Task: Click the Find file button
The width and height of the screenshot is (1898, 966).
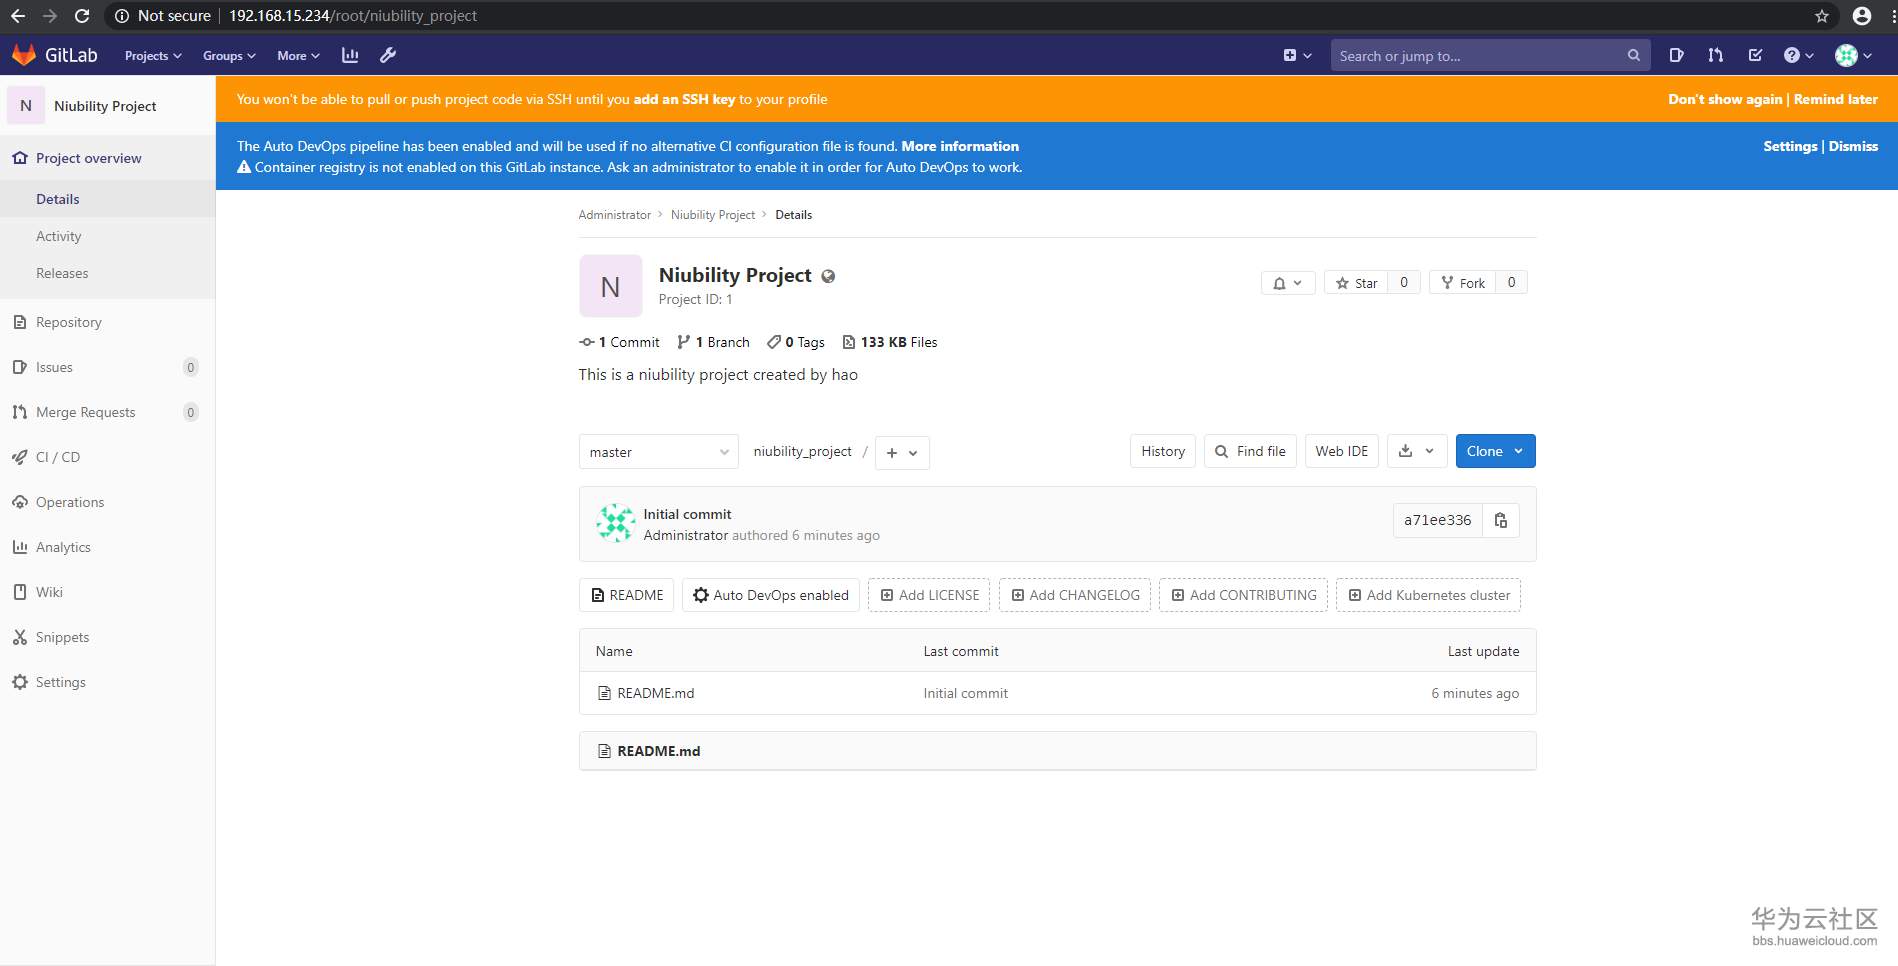Action: [x=1250, y=451]
